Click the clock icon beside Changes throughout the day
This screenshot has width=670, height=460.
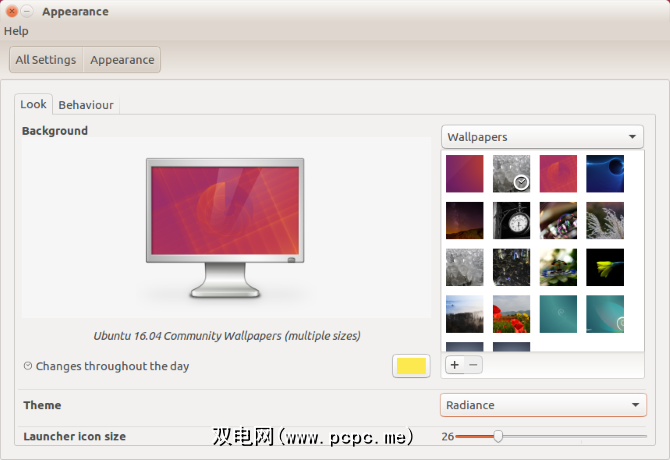pyautogui.click(x=28, y=366)
